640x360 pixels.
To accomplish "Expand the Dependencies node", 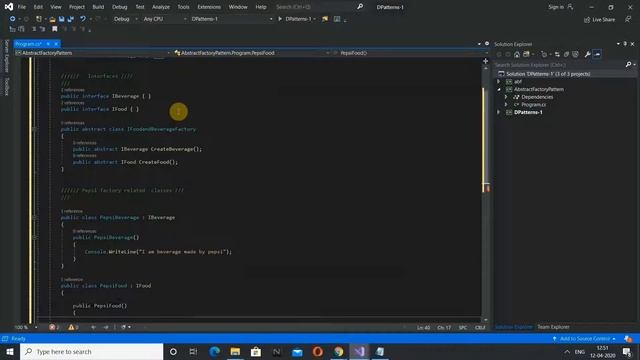I will click(x=506, y=97).
